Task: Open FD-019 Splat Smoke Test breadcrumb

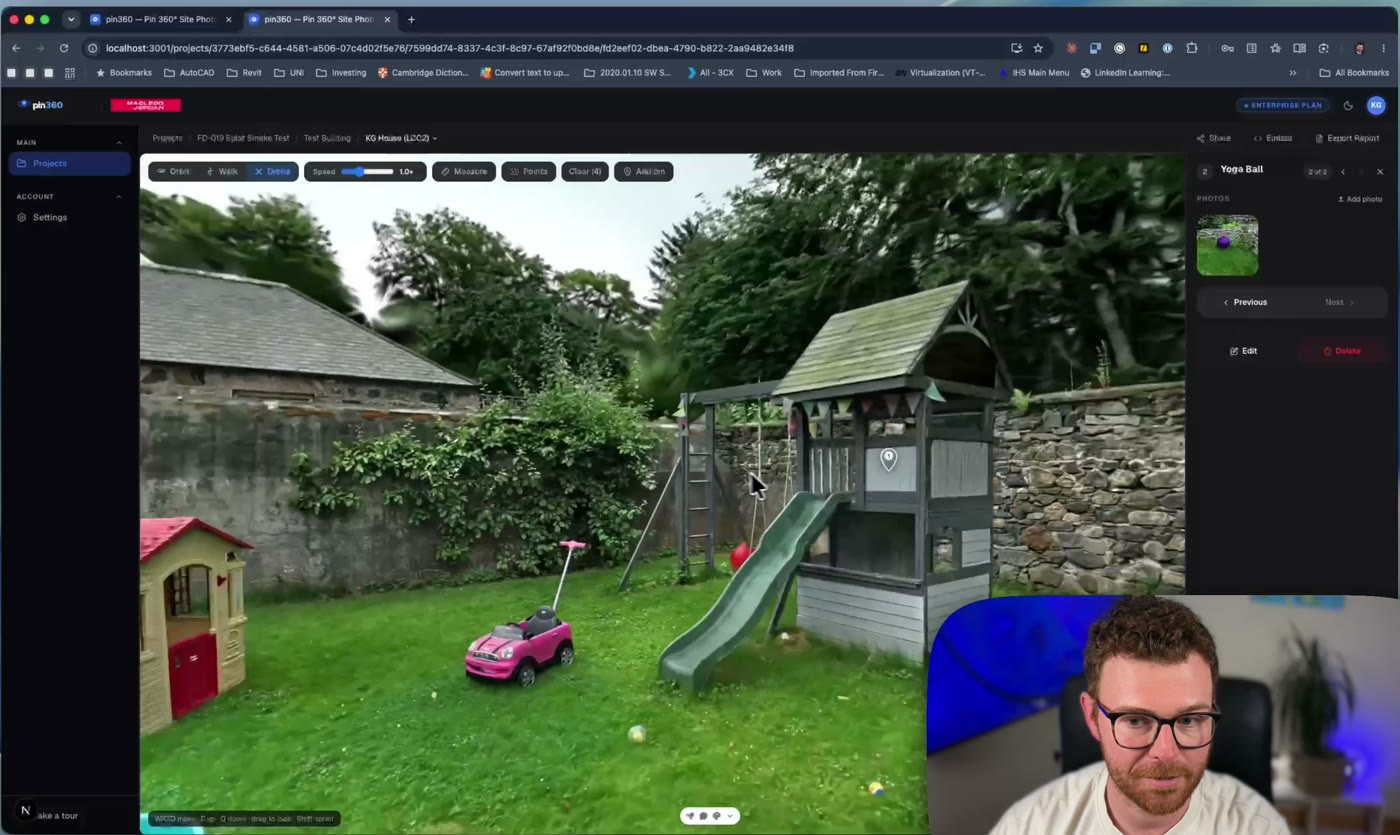Action: click(243, 138)
